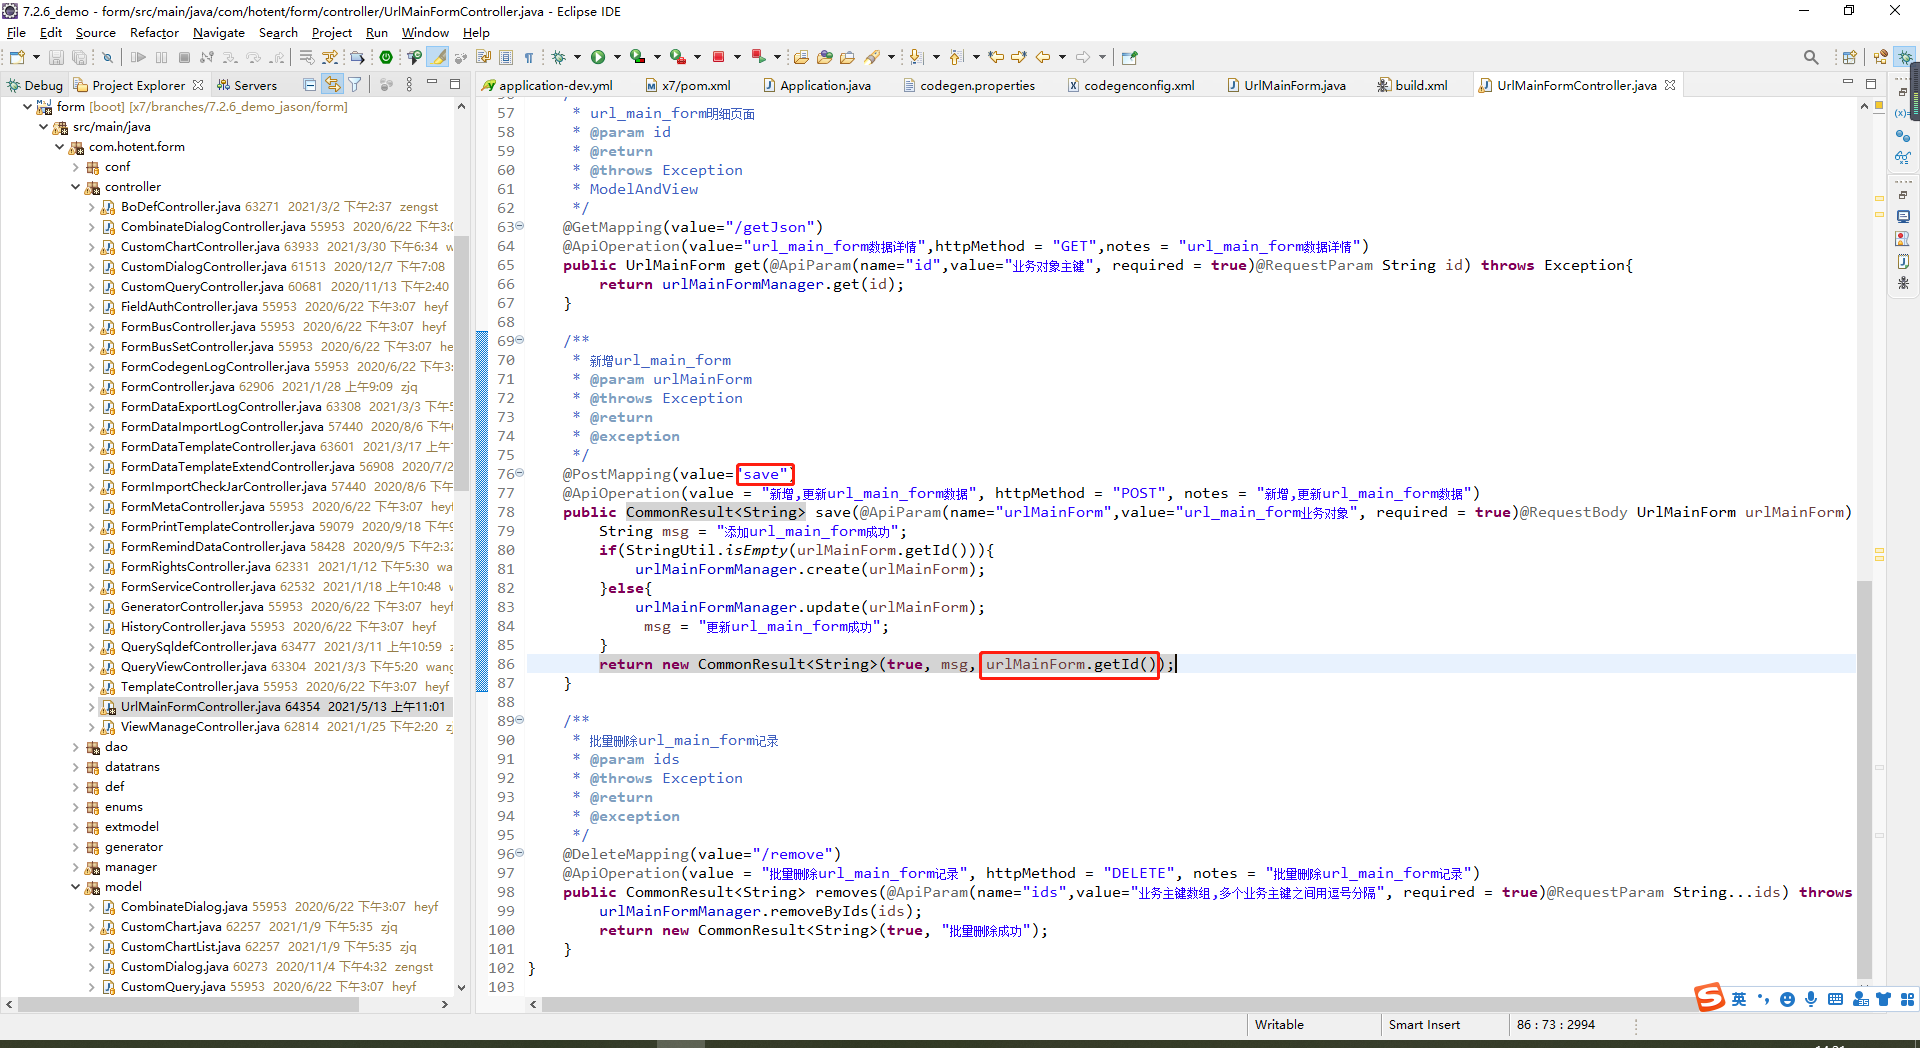Image resolution: width=1920 pixels, height=1048 pixels.
Task: Click the editor vertical scrollbar thumb
Action: tap(1864, 780)
